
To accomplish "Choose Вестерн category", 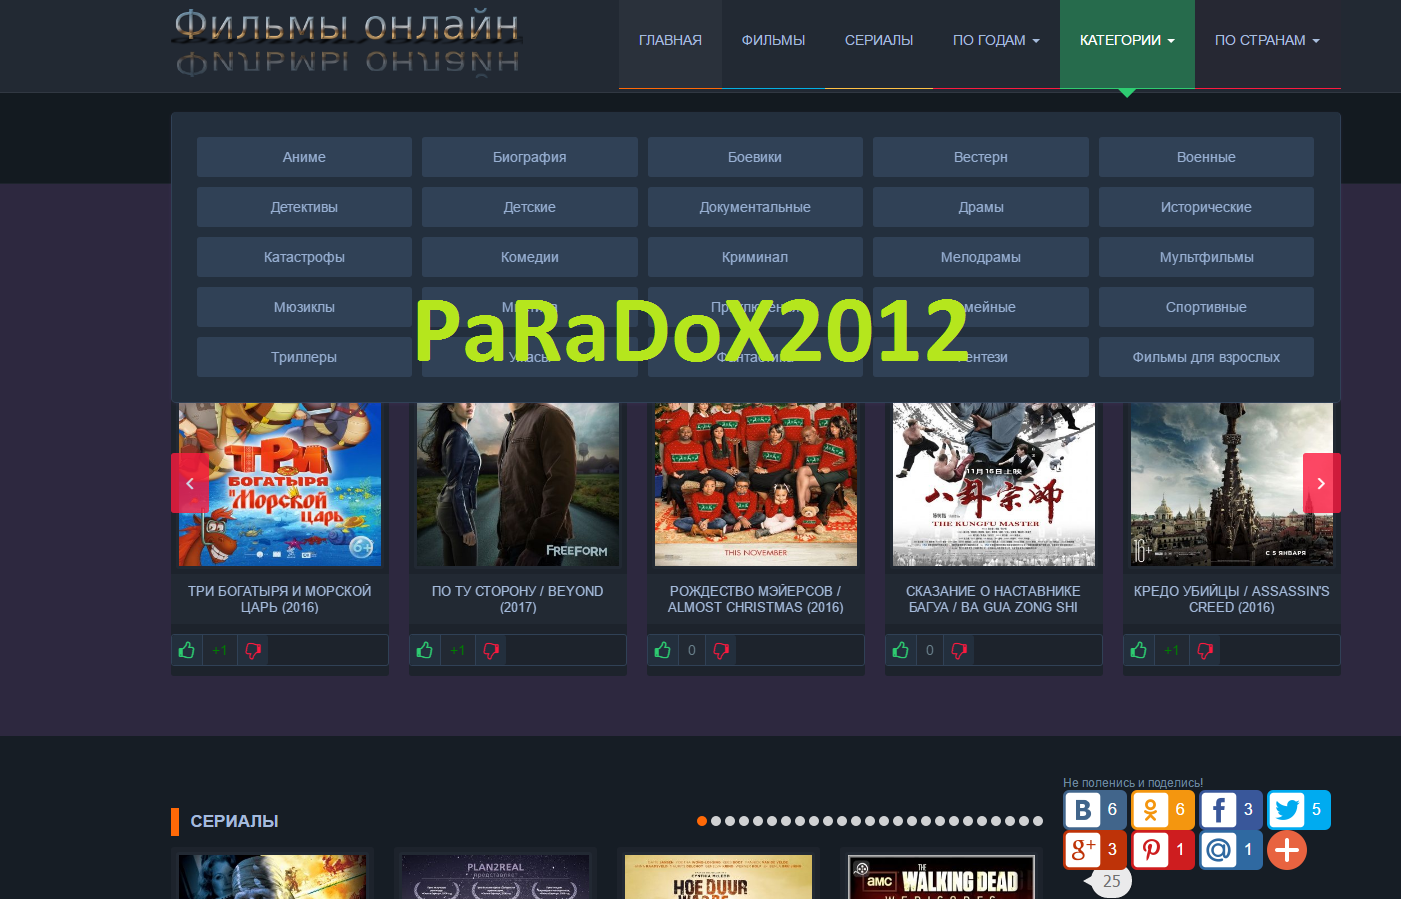I will point(981,157).
